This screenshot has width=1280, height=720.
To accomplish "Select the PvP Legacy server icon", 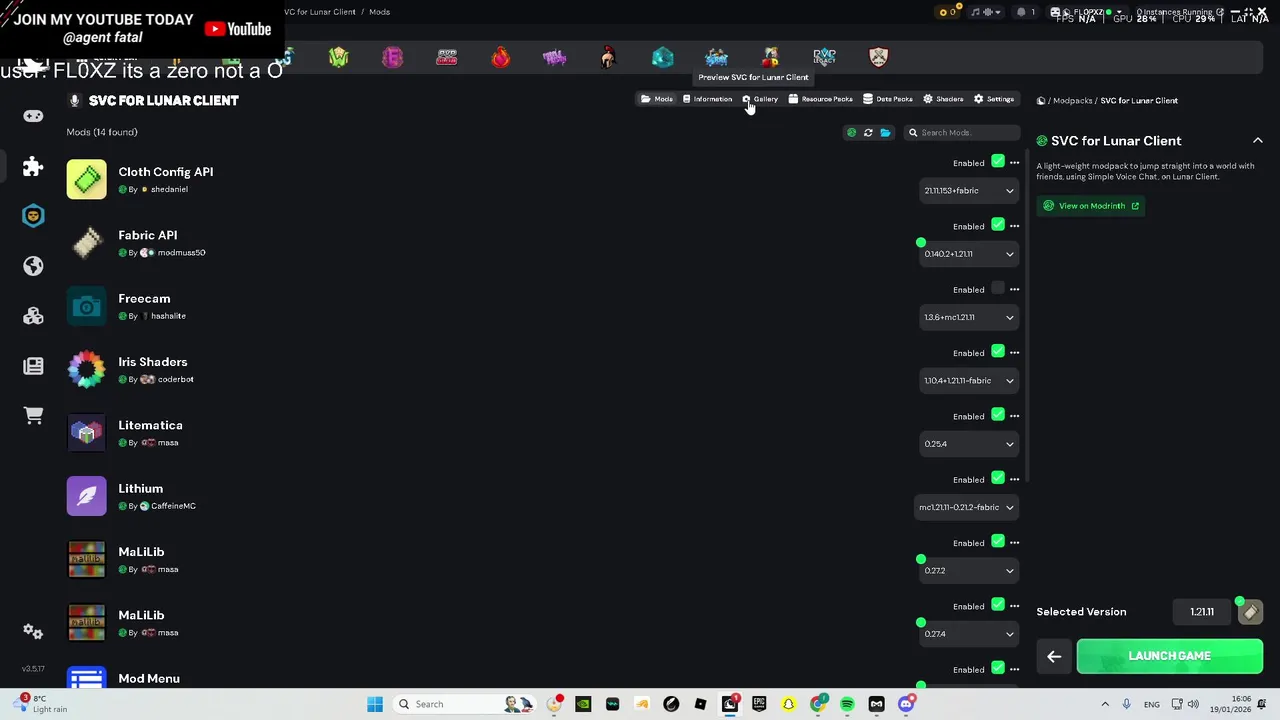I will coord(824,57).
